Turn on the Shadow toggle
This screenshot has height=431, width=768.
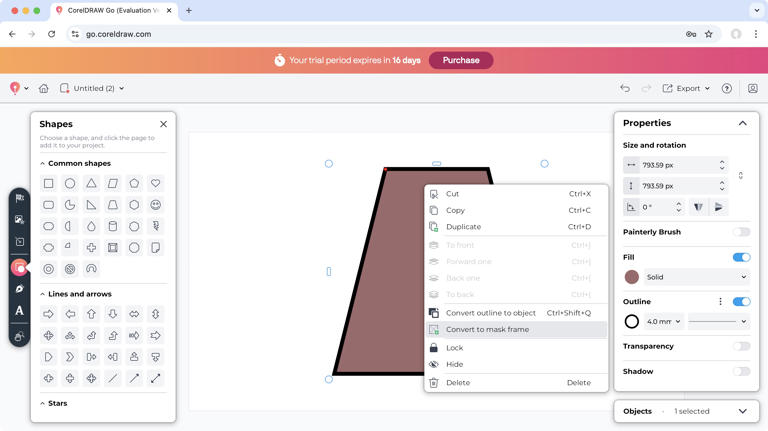(741, 371)
